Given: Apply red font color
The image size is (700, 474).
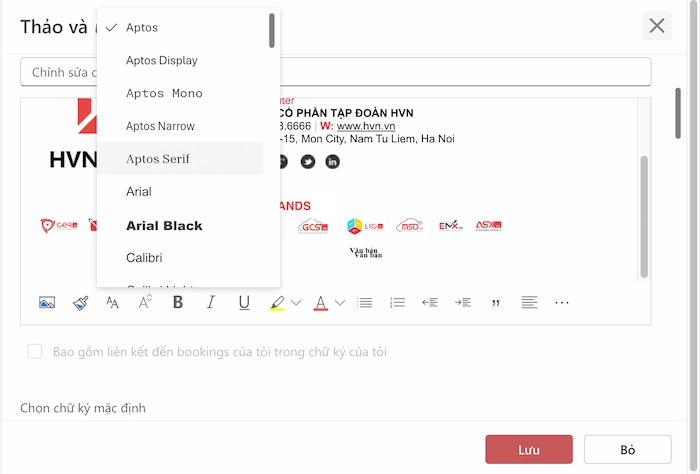Looking at the screenshot, I should (321, 303).
